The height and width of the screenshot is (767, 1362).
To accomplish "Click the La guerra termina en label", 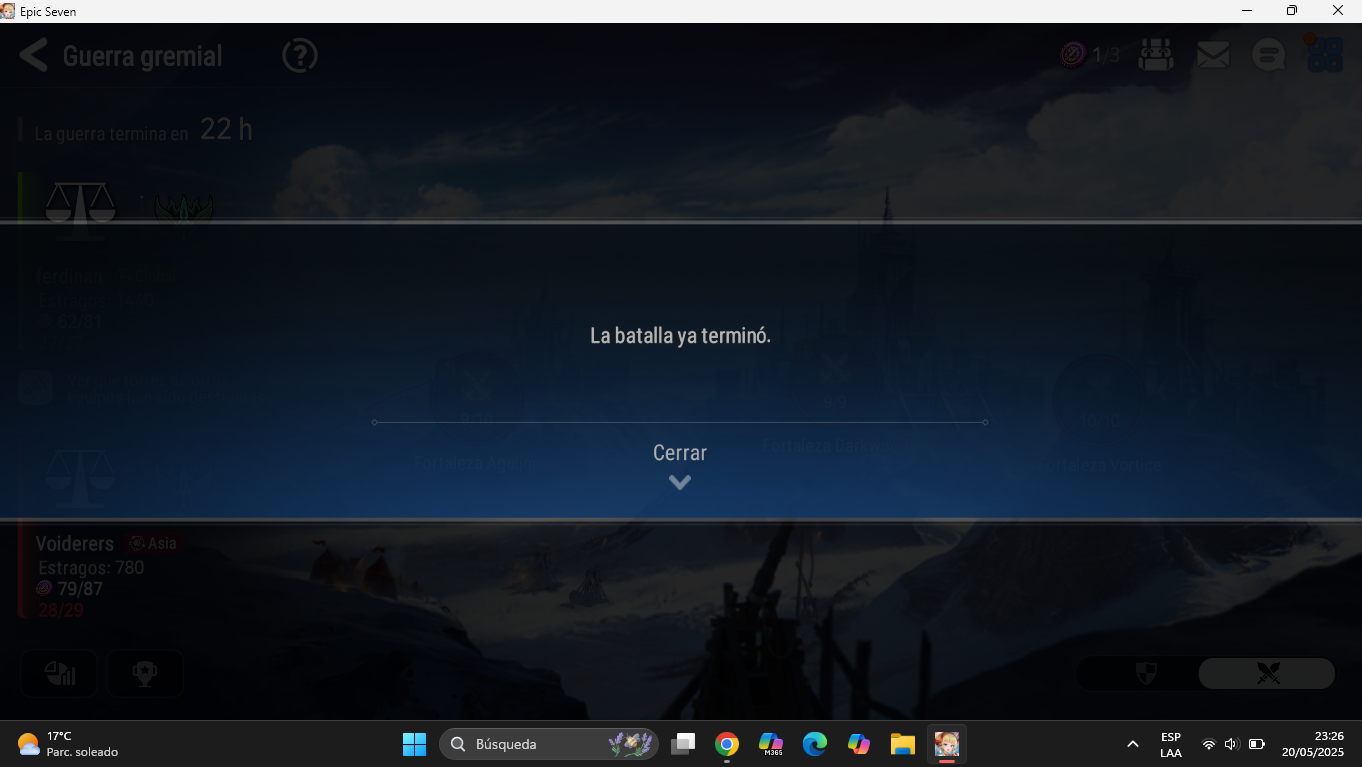I will coord(111,133).
